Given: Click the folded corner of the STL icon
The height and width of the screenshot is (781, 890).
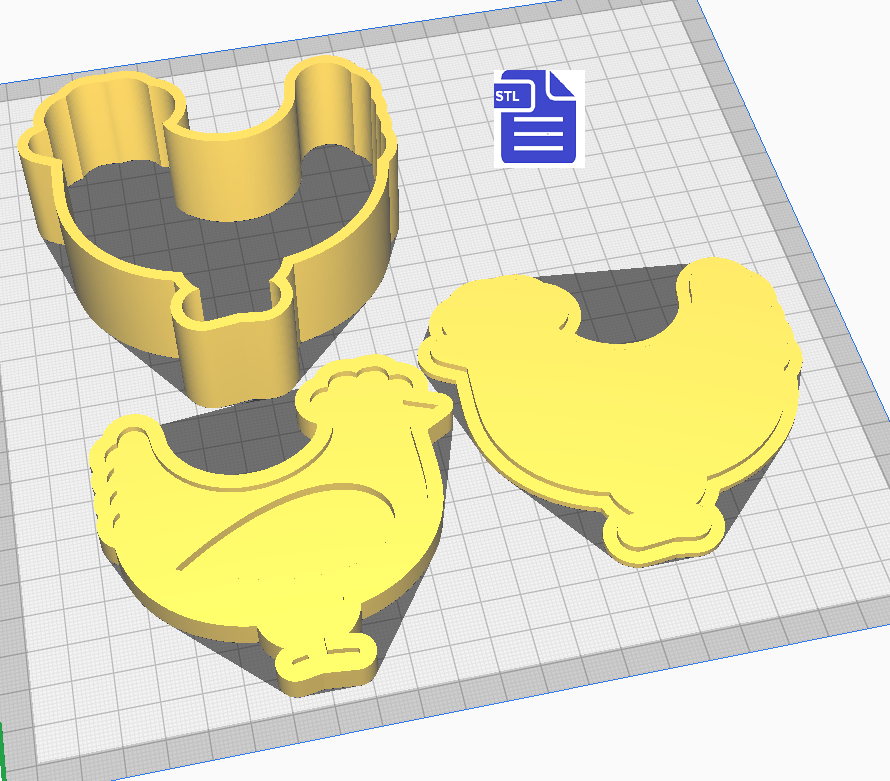Looking at the screenshot, I should click(x=564, y=83).
